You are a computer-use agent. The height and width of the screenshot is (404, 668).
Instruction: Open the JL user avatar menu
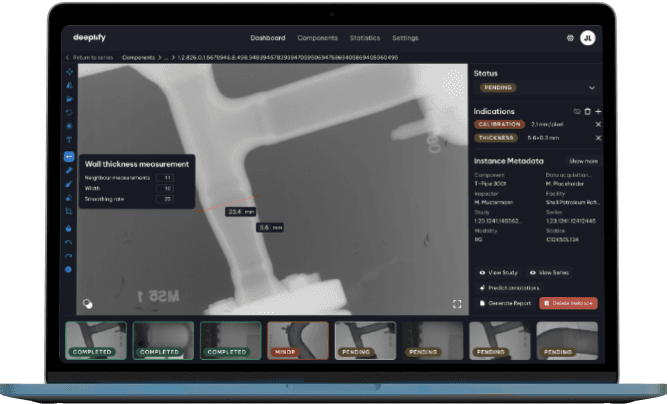pos(588,38)
